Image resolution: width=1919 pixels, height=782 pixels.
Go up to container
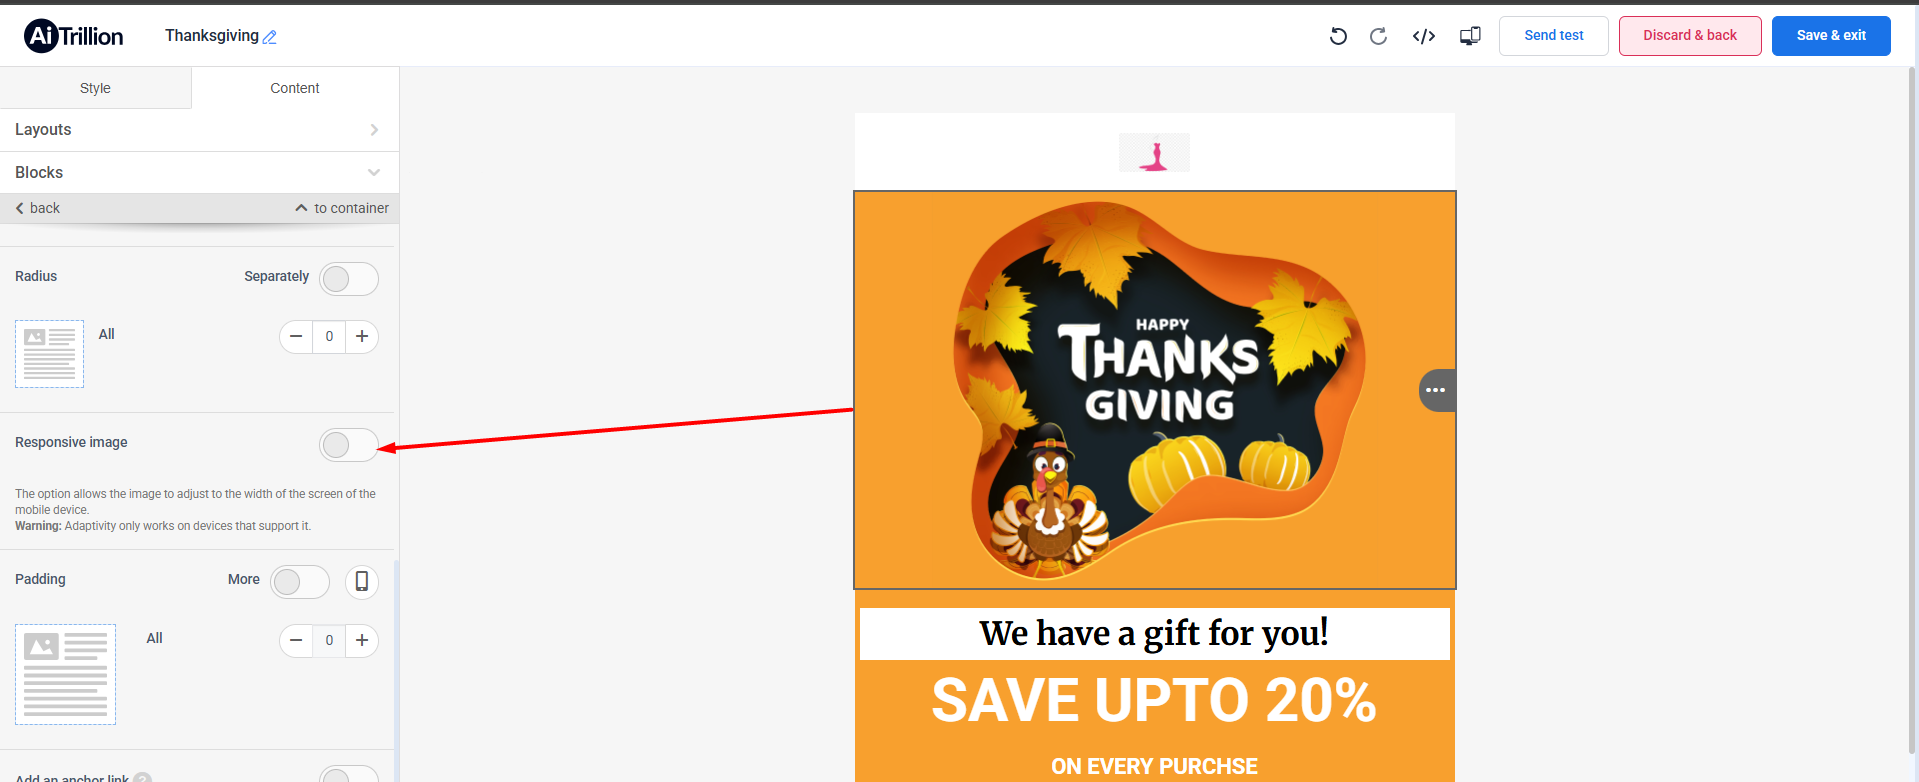(x=342, y=208)
